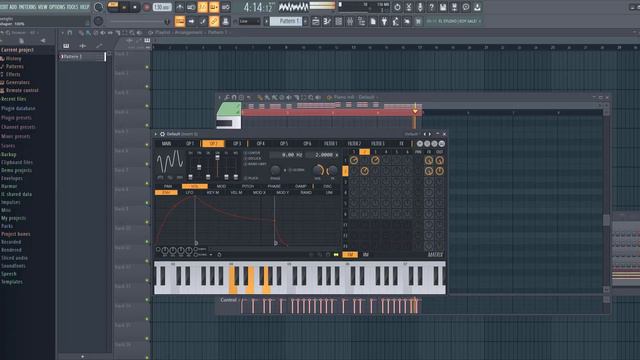Screen dimensions: 640x360
Task: Click the audio recording microphone icon
Action: click(420, 7)
